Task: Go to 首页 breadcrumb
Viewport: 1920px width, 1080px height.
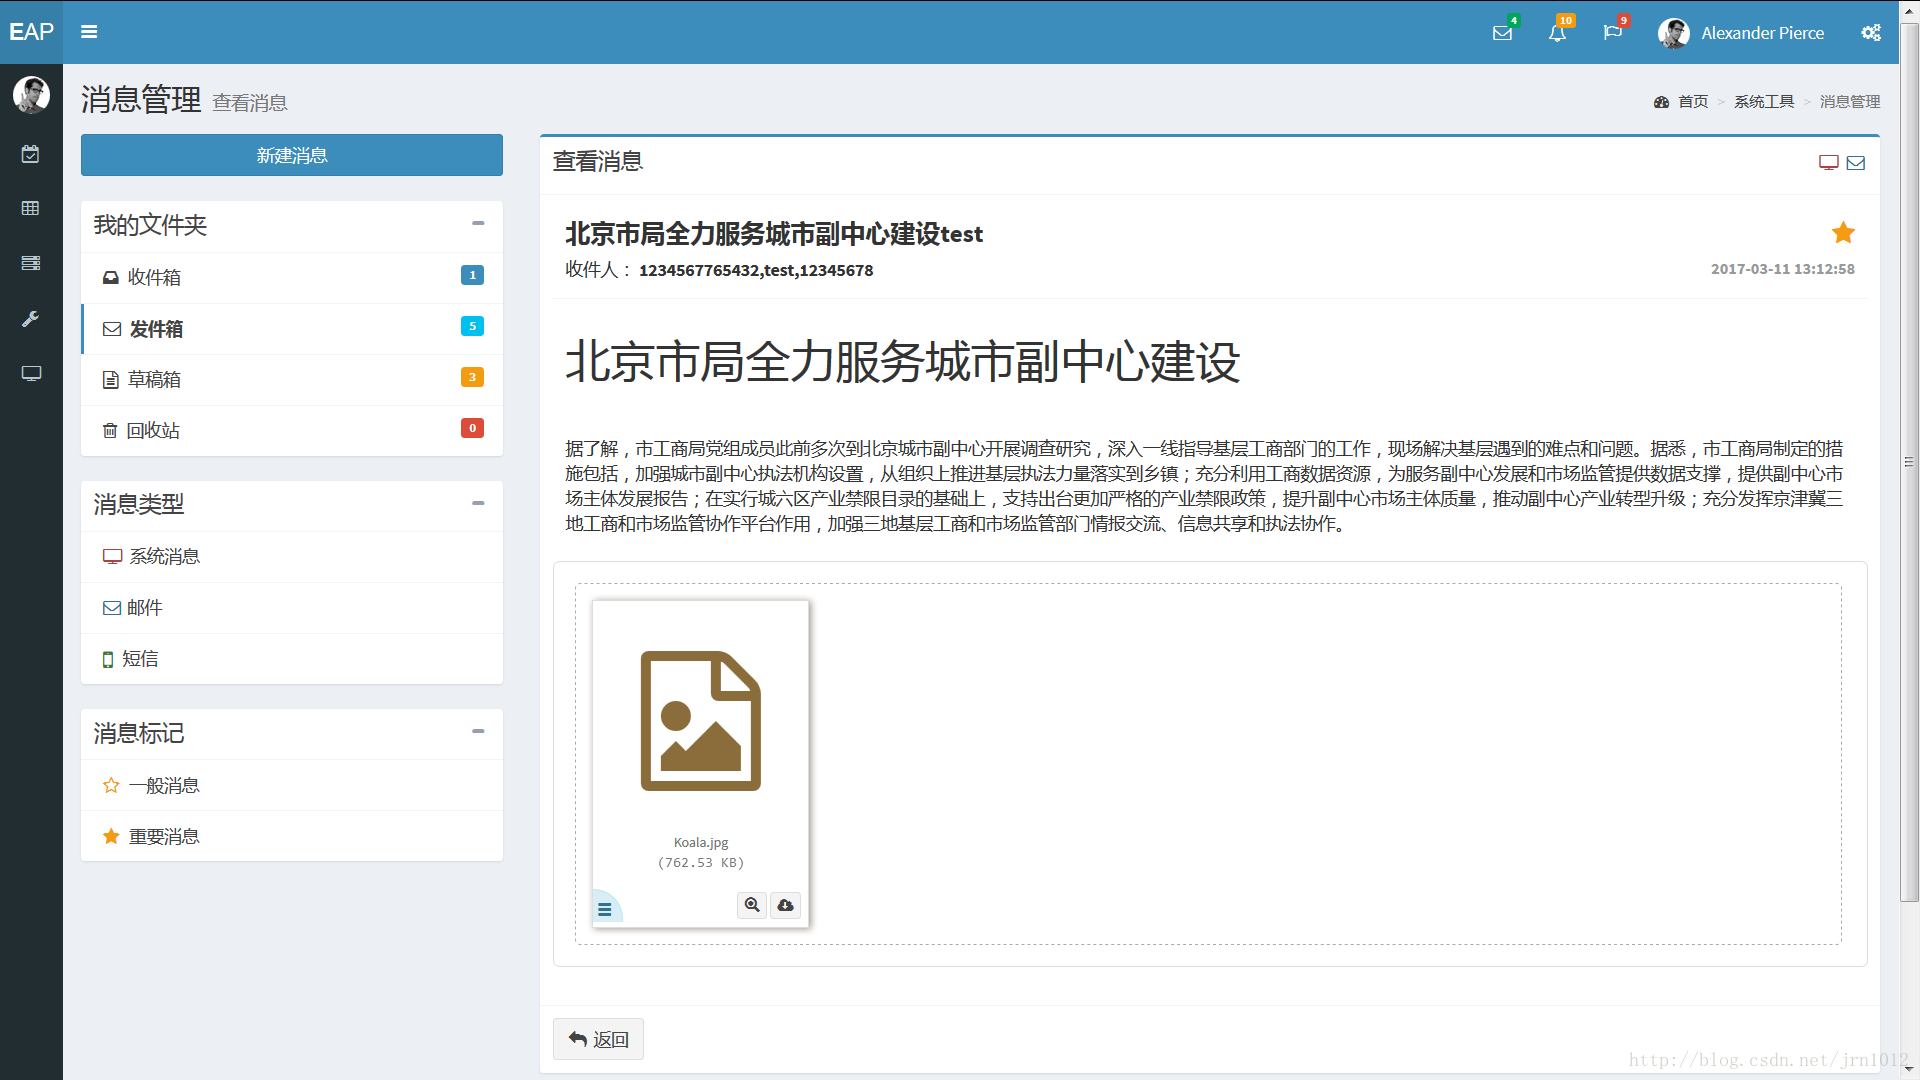Action: [1693, 102]
